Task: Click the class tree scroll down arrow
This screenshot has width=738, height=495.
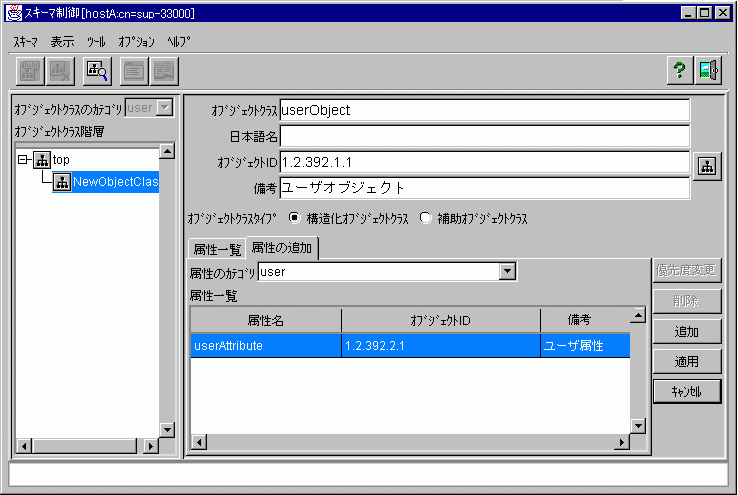Action: click(168, 430)
